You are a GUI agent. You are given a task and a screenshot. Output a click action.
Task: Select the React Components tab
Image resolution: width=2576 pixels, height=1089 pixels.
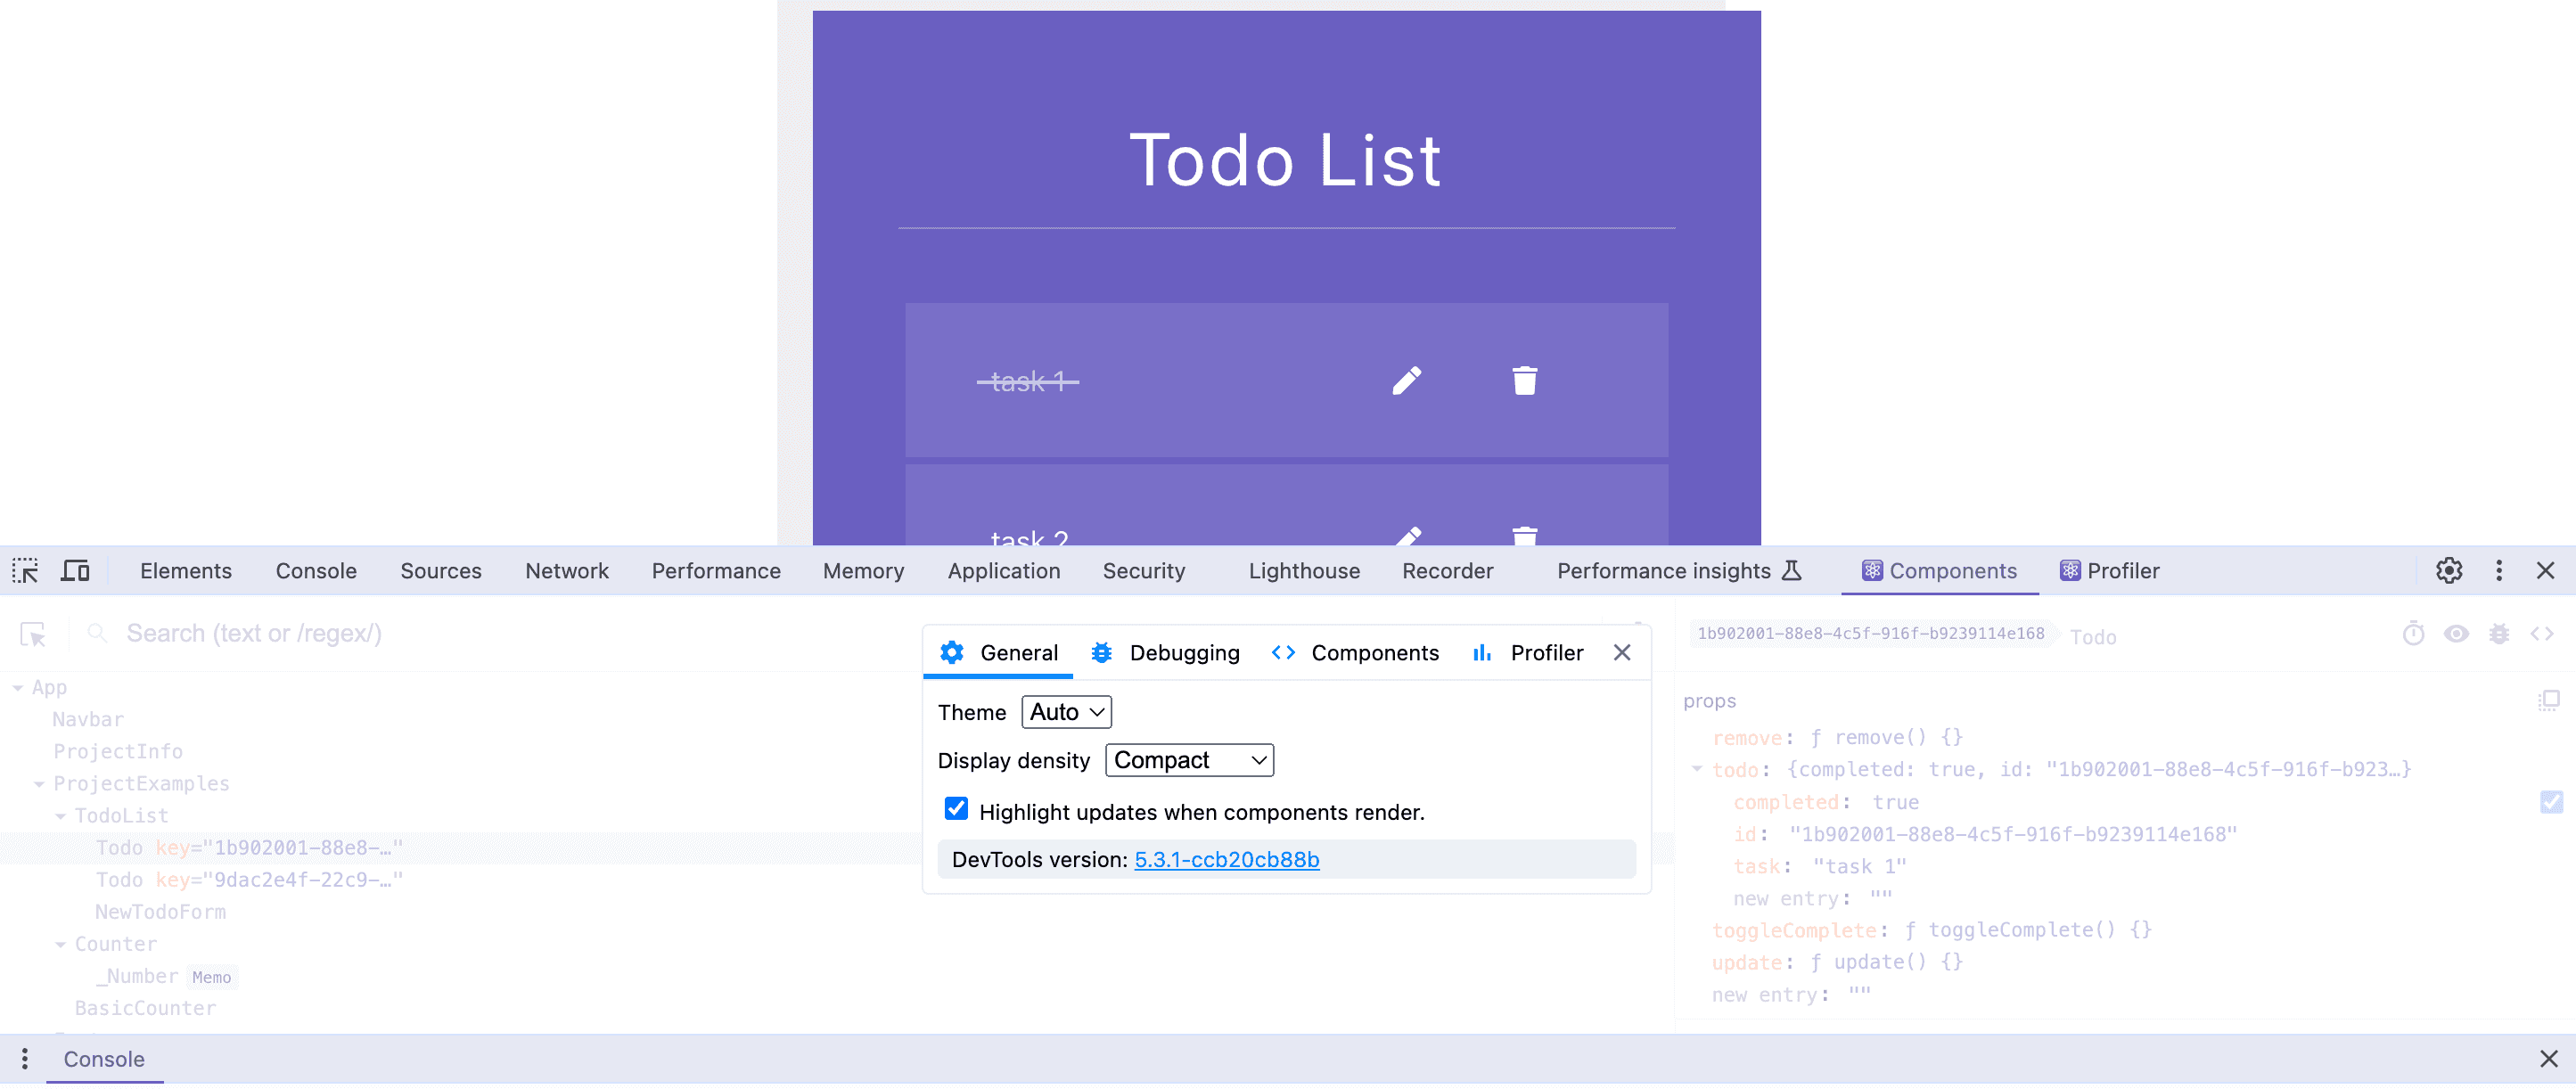(1939, 571)
